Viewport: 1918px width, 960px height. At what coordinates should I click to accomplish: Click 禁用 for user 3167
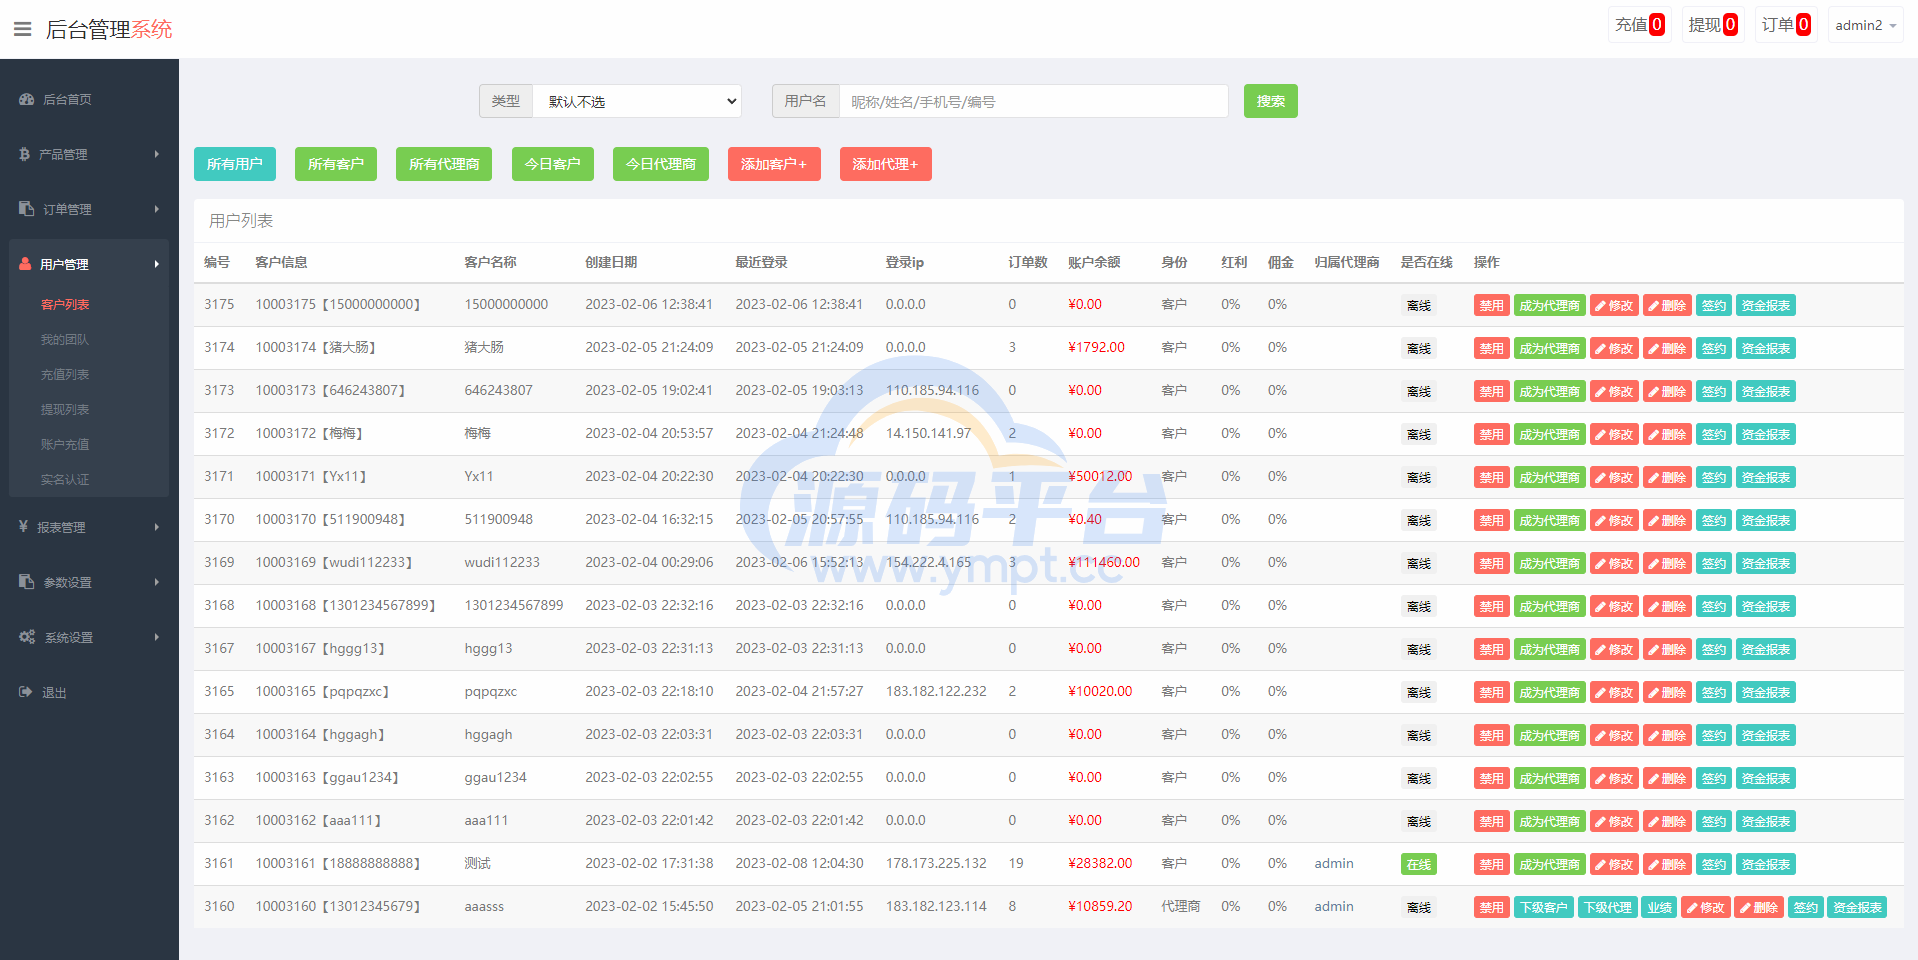pyautogui.click(x=1491, y=650)
